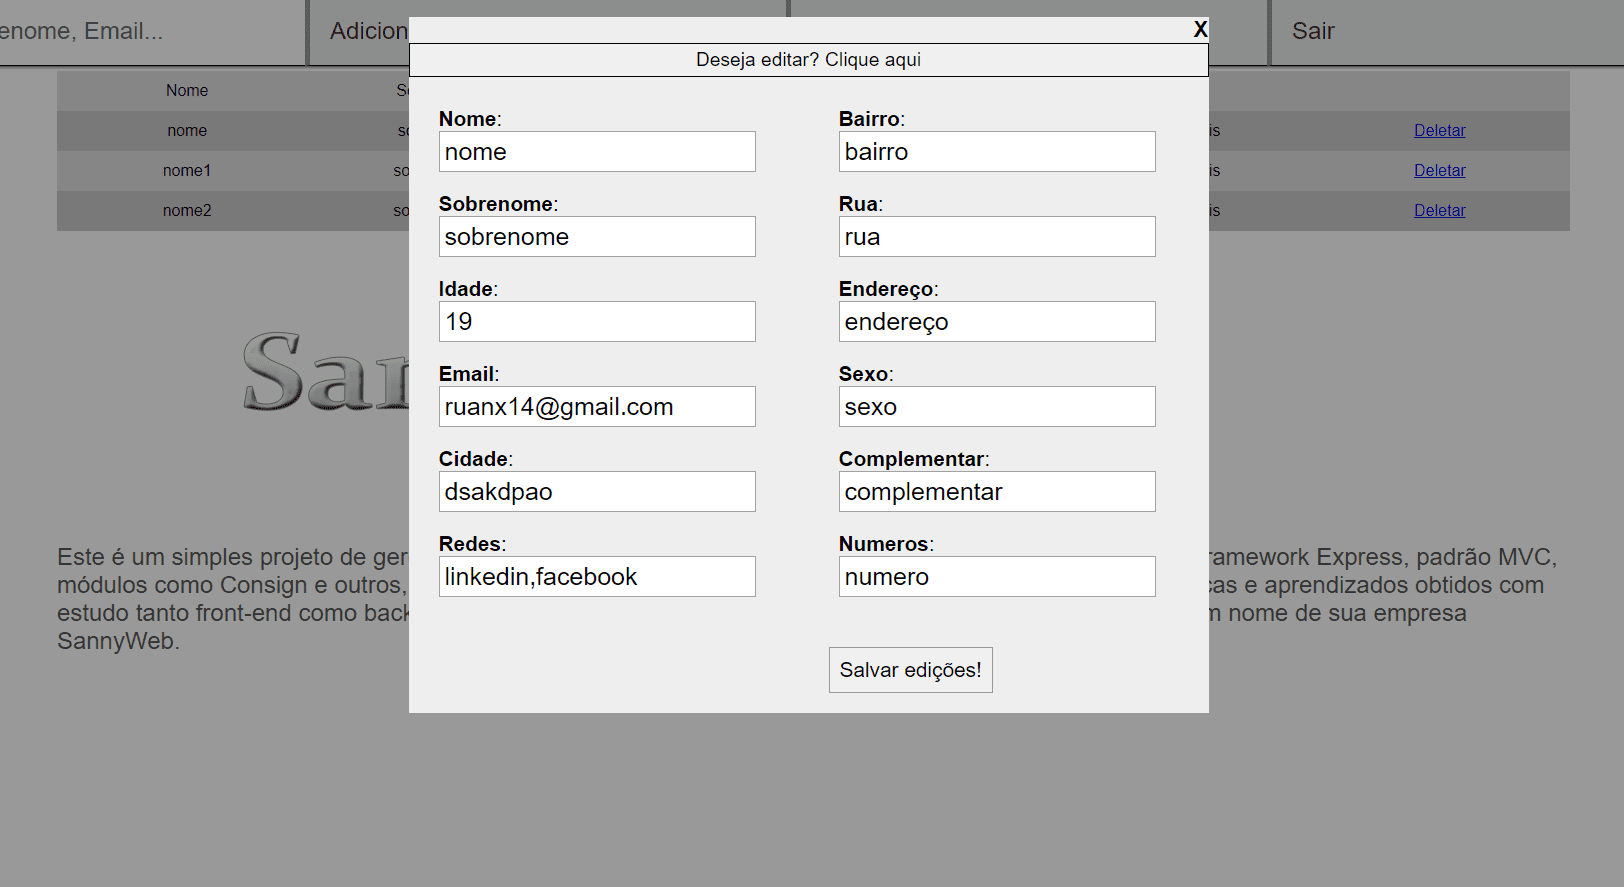Click the search box in top bar
Viewport: 1624px width, 887px height.
[150, 32]
